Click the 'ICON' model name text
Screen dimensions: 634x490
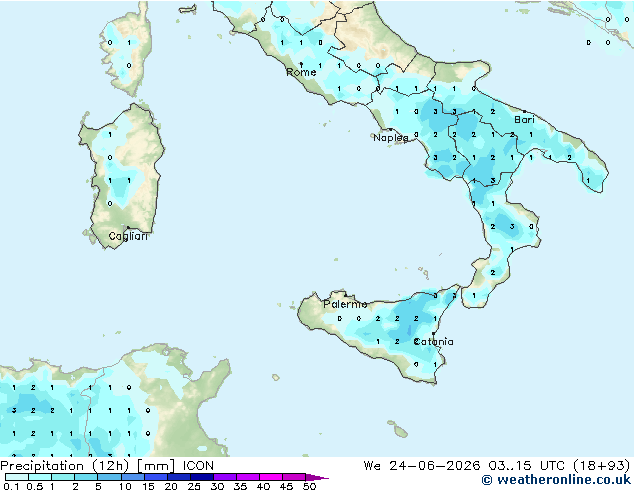pyautogui.click(x=198, y=466)
